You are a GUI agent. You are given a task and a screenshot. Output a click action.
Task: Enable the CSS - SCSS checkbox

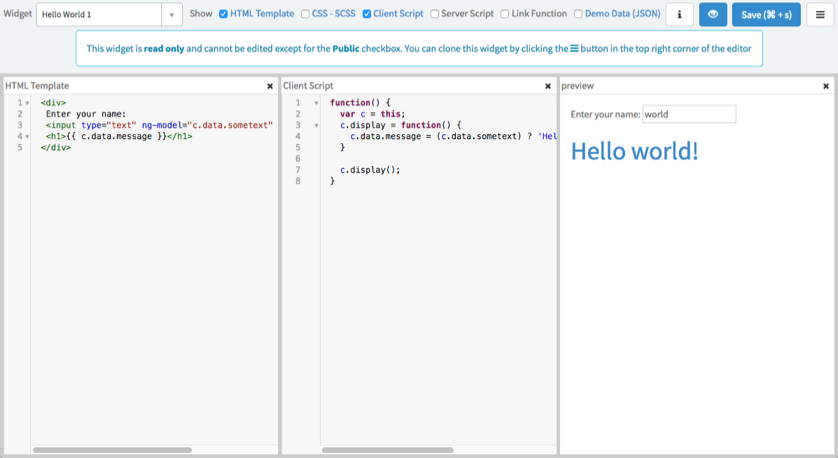305,14
